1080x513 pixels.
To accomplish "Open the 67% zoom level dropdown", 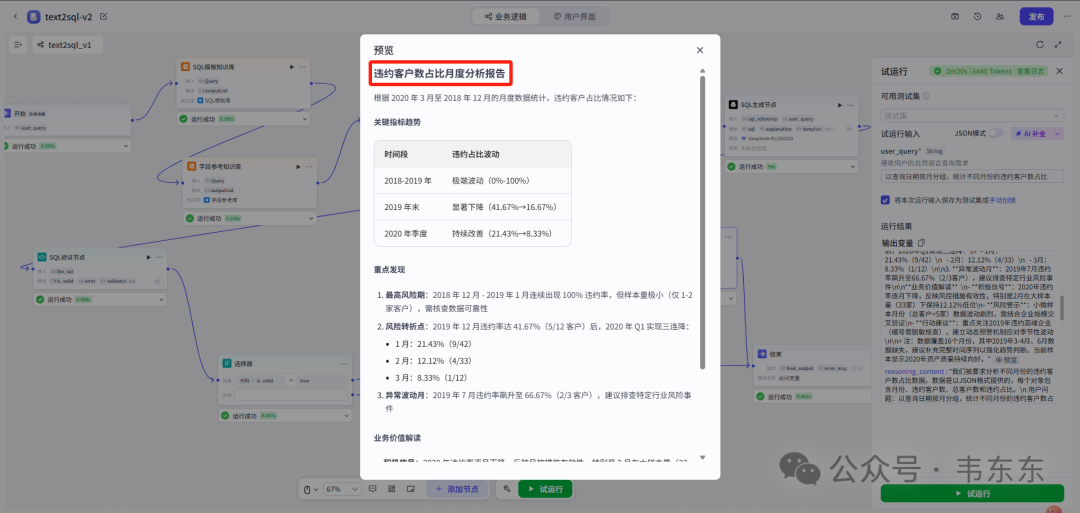I will point(342,489).
